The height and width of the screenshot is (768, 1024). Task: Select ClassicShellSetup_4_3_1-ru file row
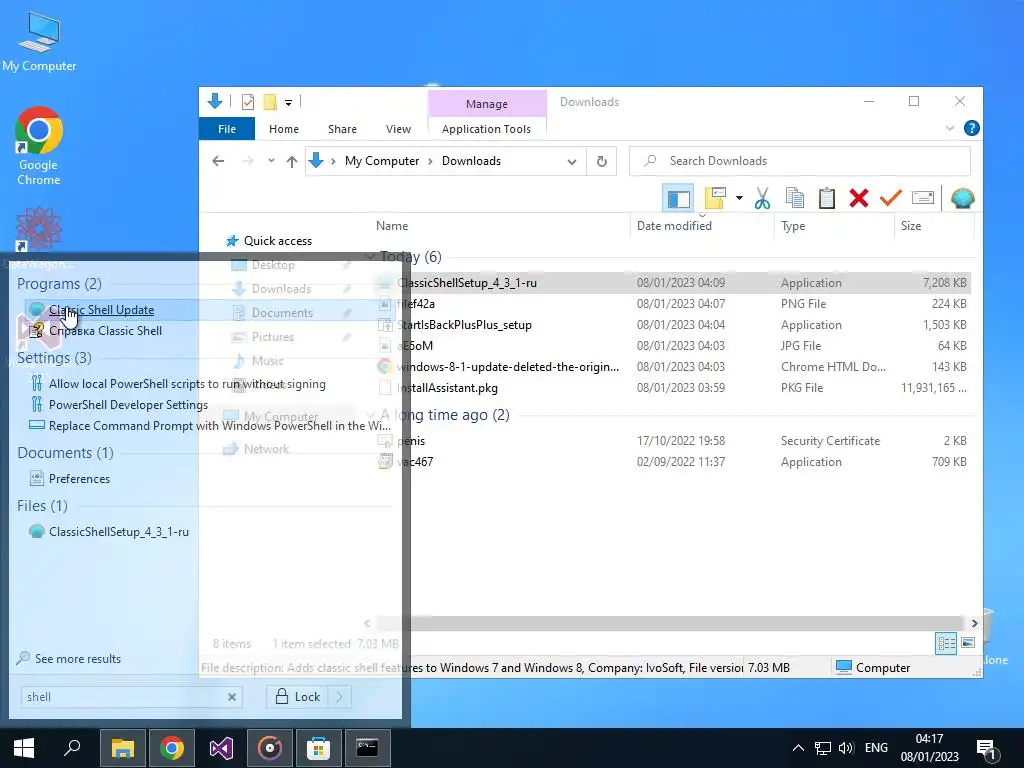(673, 283)
